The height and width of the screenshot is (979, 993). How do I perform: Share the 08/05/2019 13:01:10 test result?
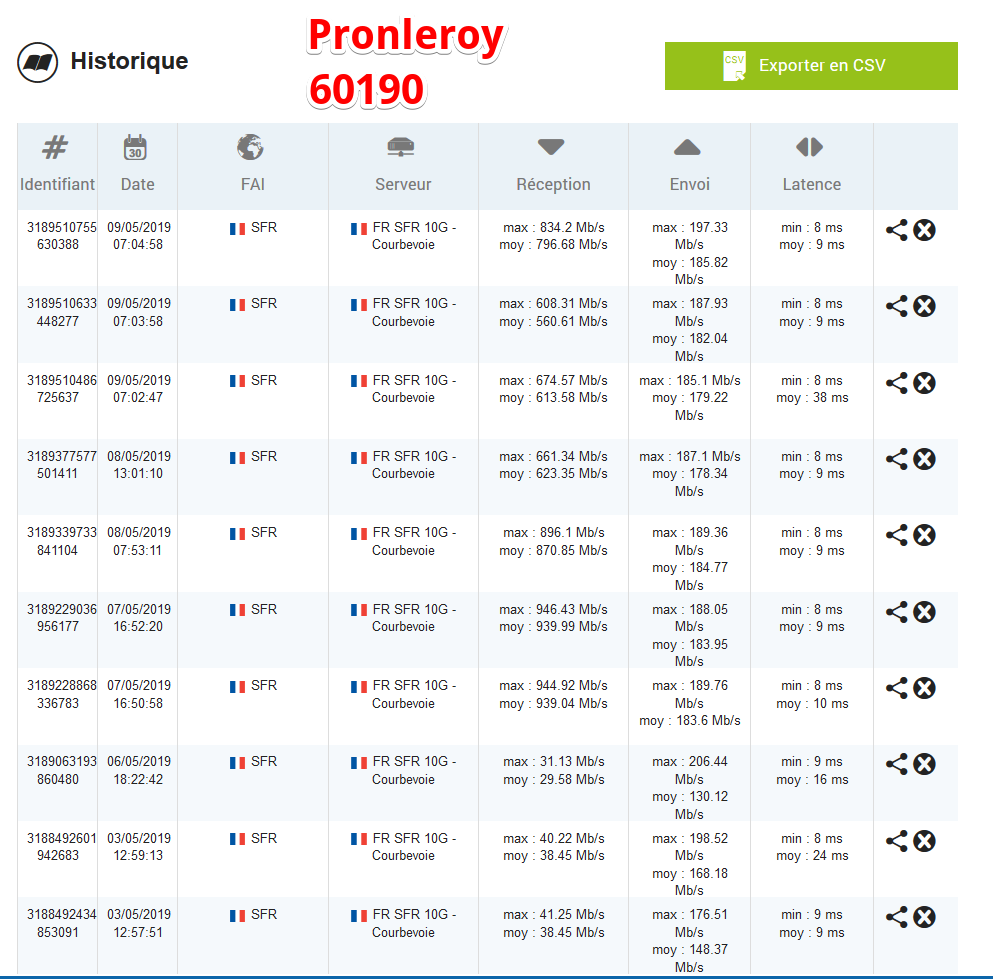coord(897,459)
